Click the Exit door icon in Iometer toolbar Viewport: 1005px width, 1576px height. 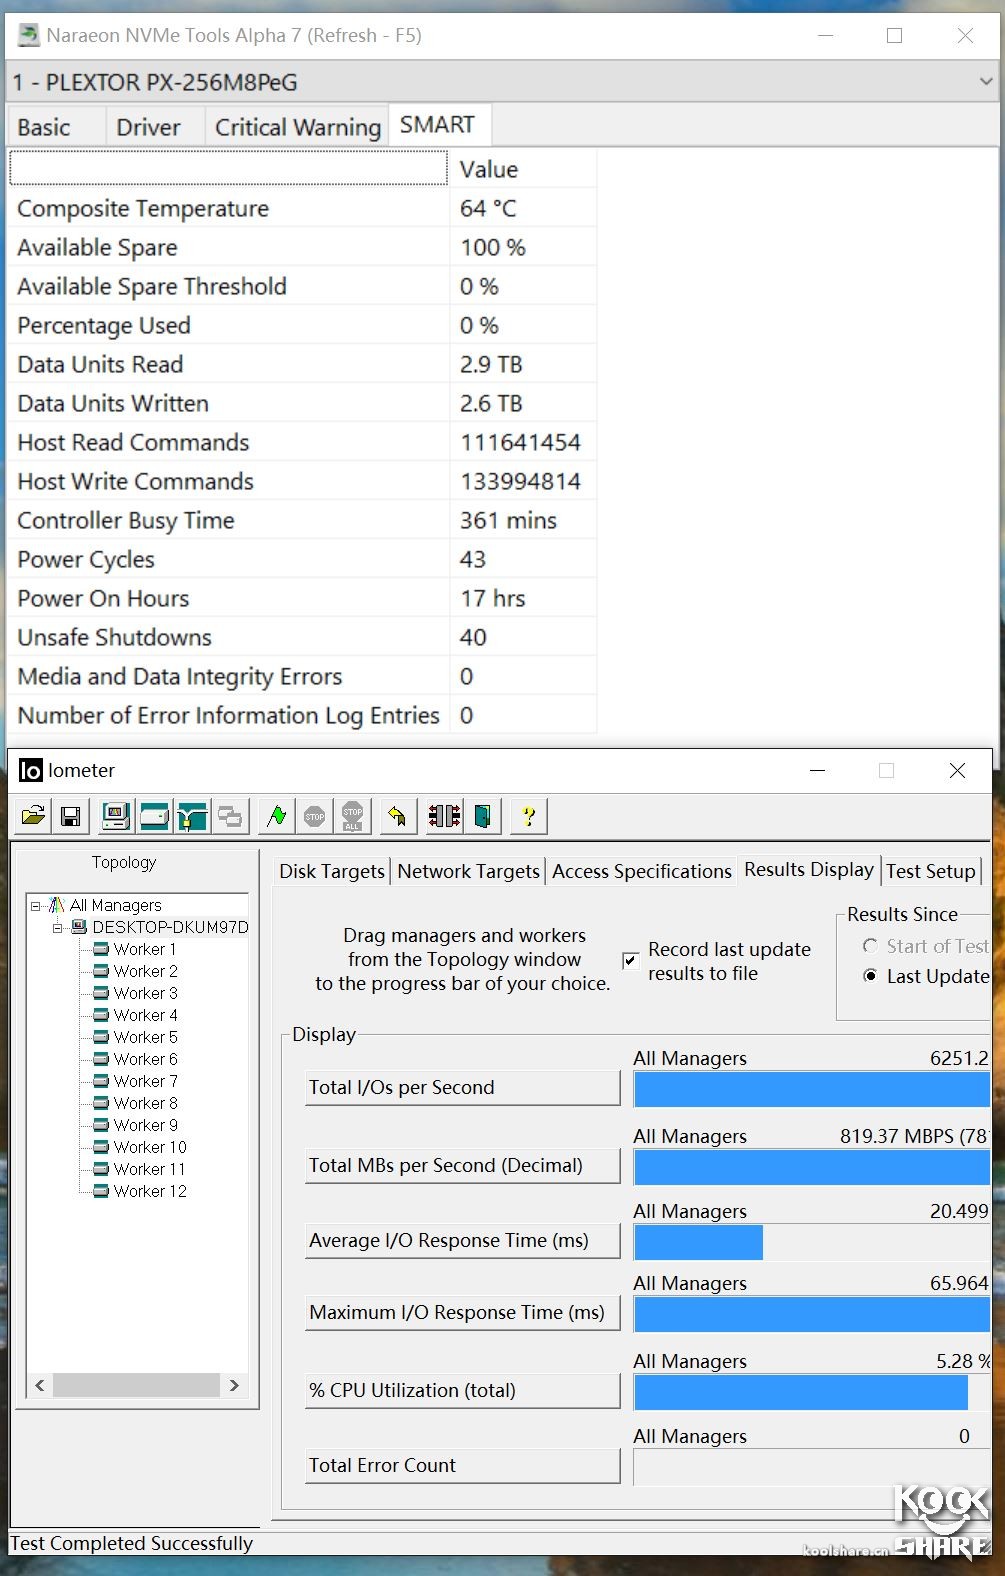pos(482,816)
